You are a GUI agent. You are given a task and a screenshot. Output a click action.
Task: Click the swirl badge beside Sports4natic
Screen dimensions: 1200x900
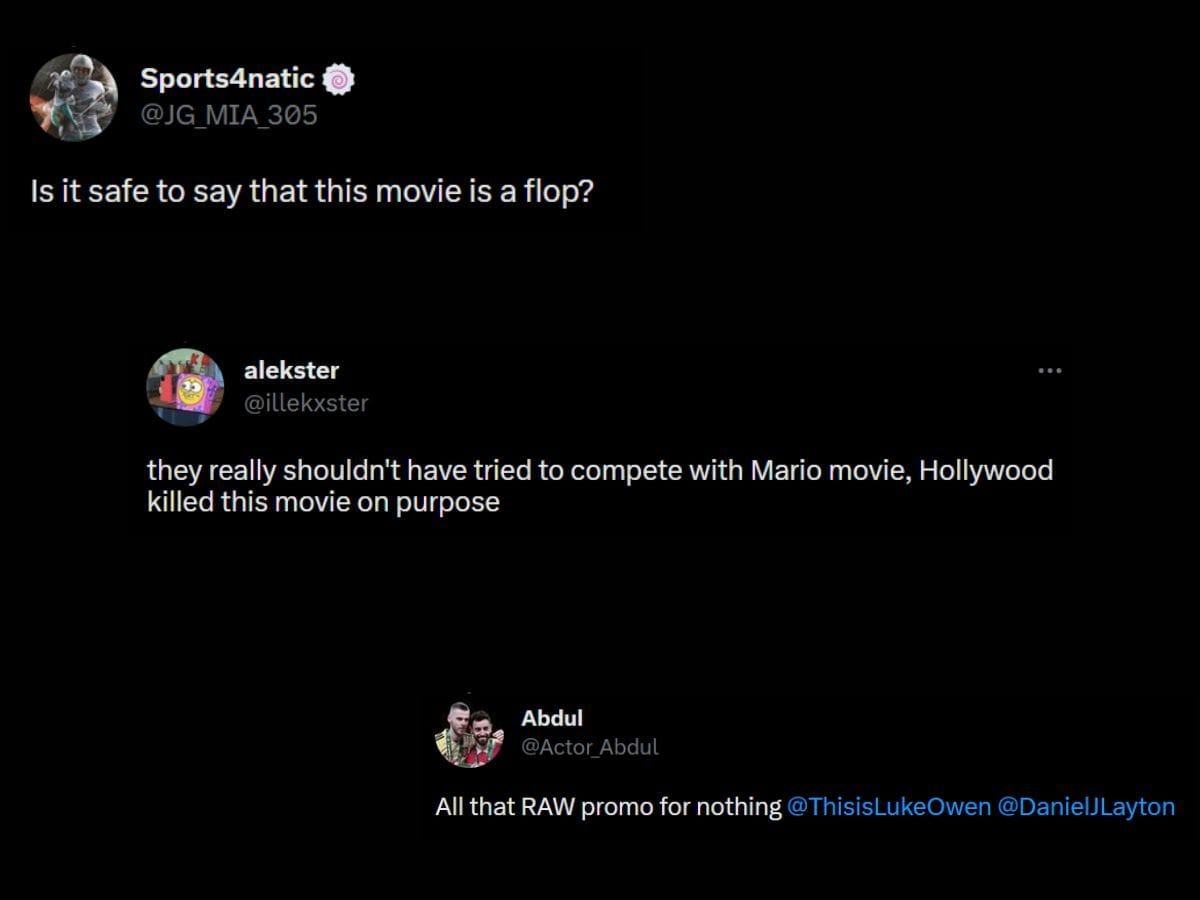pyautogui.click(x=338, y=77)
